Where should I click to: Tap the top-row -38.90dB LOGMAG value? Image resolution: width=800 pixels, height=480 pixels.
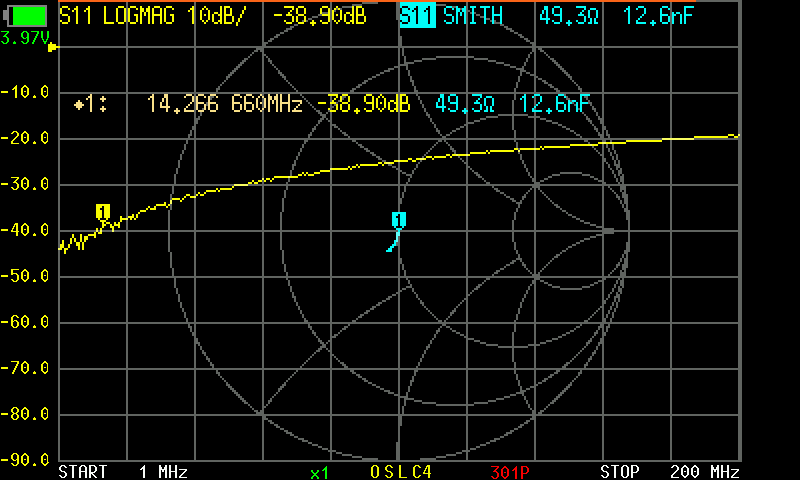319,16
